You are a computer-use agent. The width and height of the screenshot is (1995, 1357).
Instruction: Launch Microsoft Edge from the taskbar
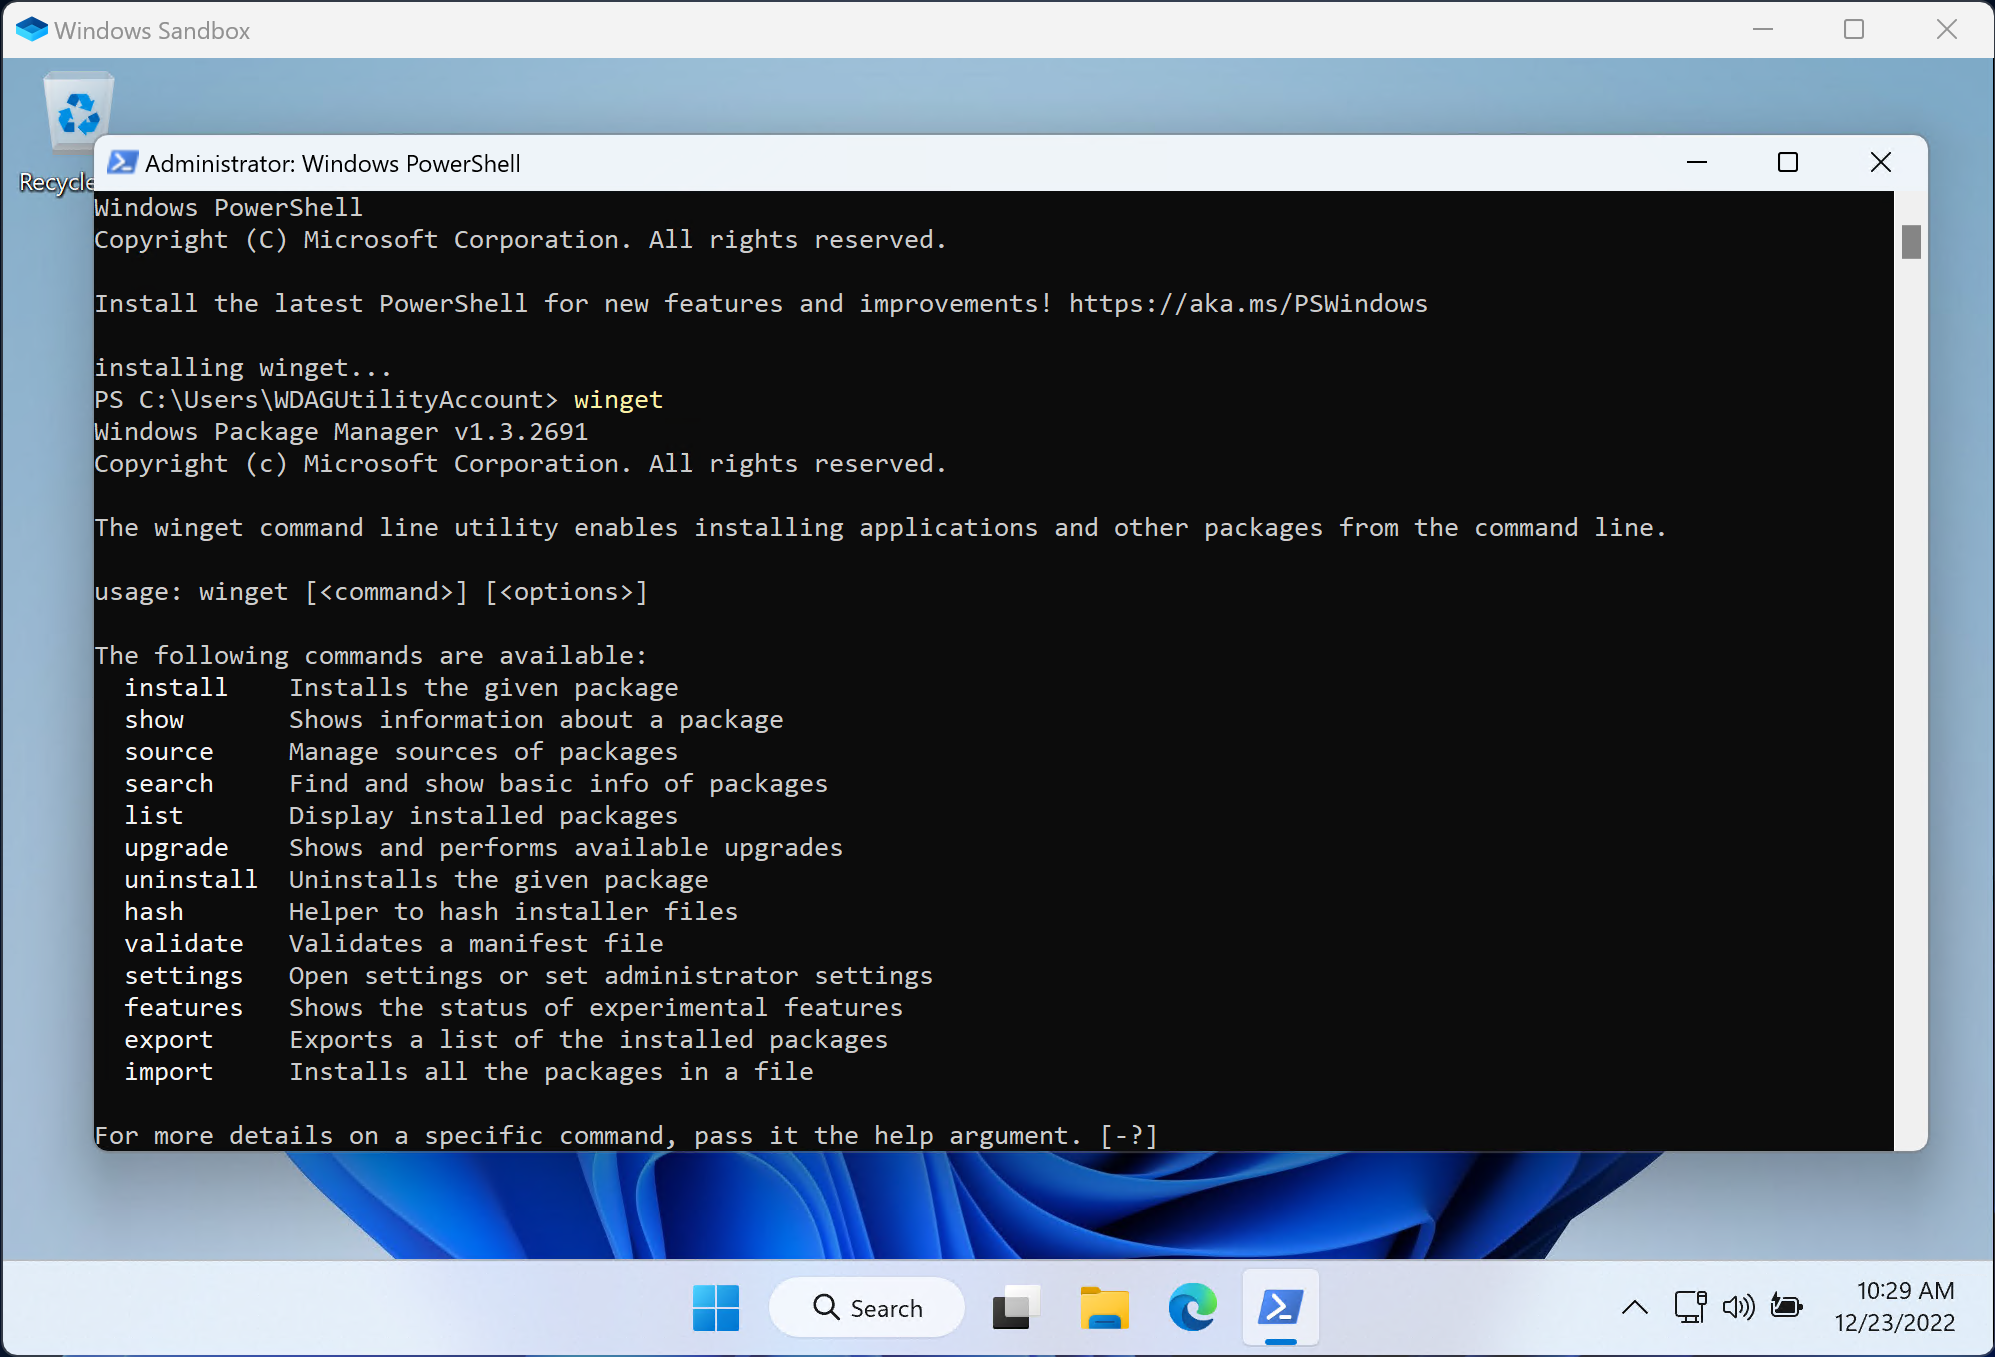click(x=1192, y=1308)
